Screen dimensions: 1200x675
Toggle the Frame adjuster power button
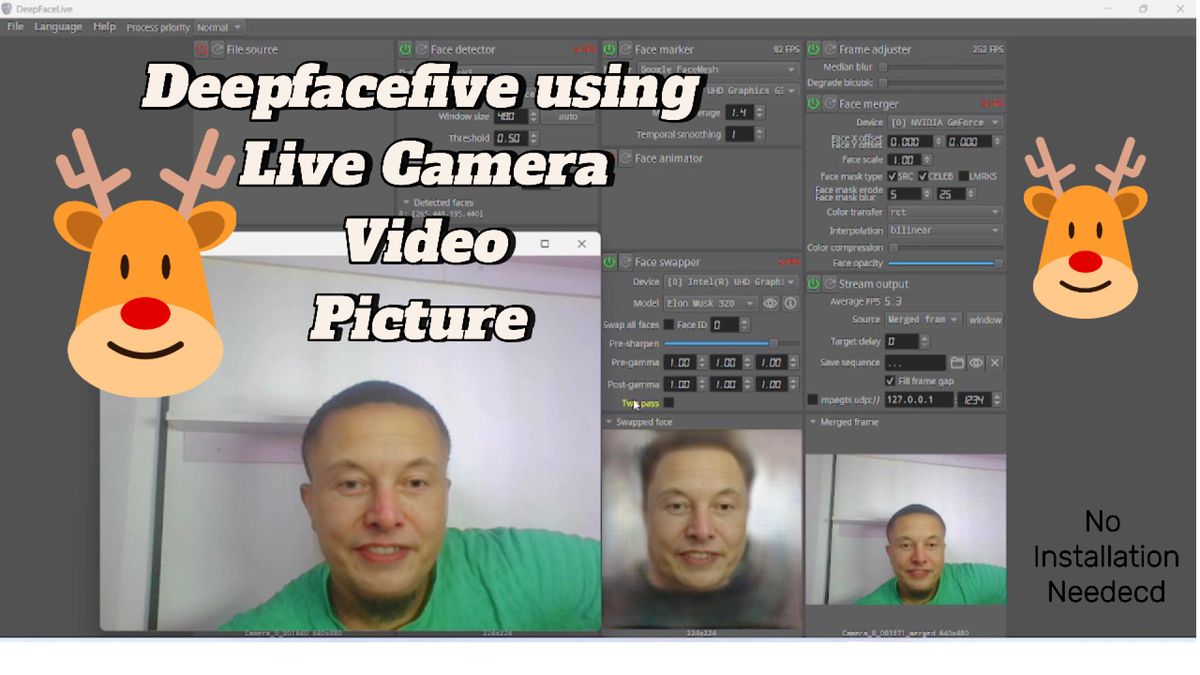pos(814,49)
